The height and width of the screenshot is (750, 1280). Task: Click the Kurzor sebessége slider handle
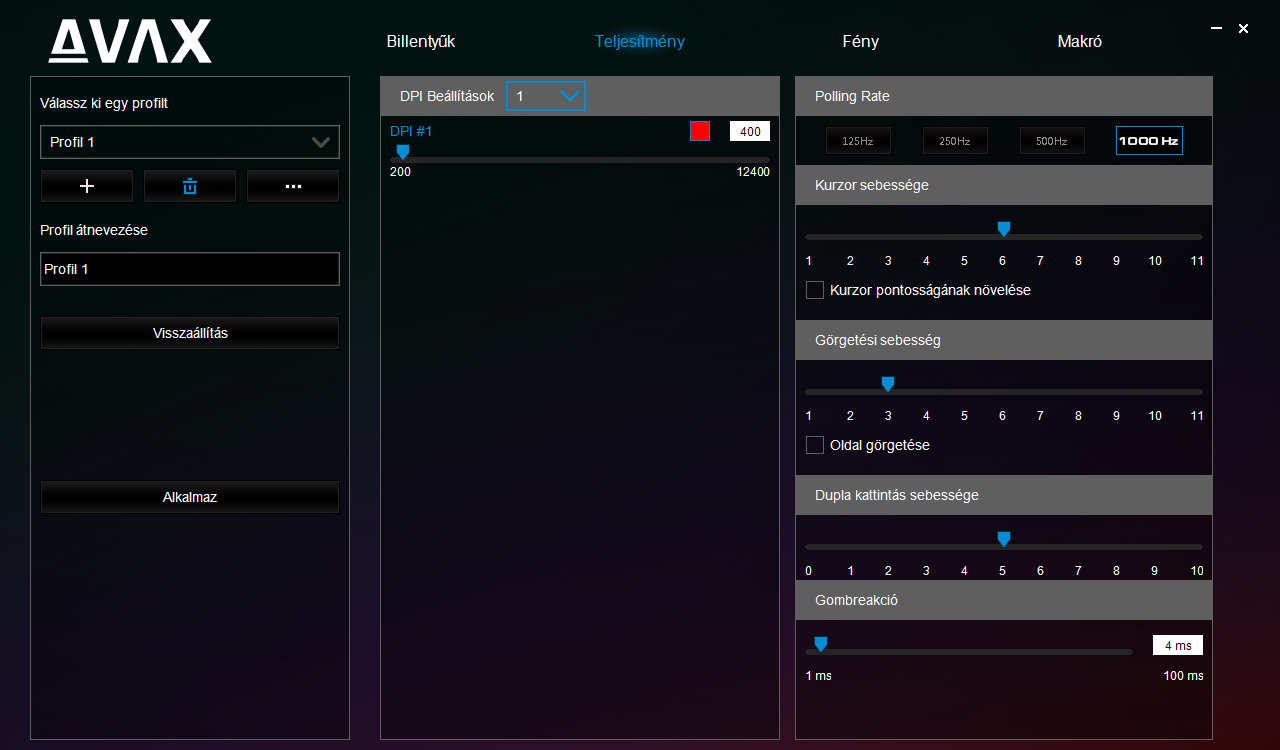pos(1004,230)
